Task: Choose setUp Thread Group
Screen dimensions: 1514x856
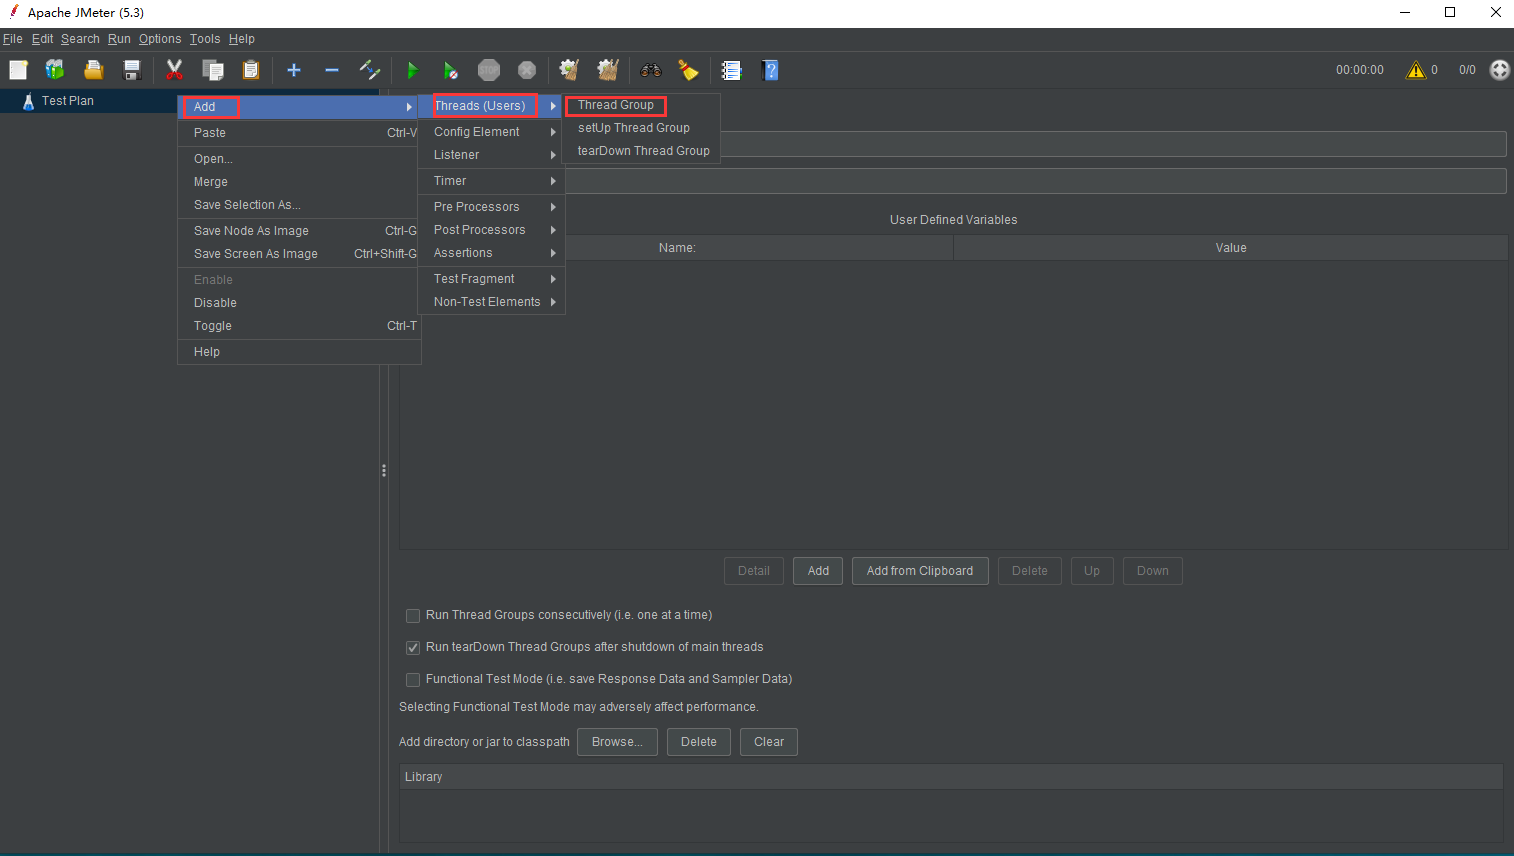Action: [x=641, y=128]
